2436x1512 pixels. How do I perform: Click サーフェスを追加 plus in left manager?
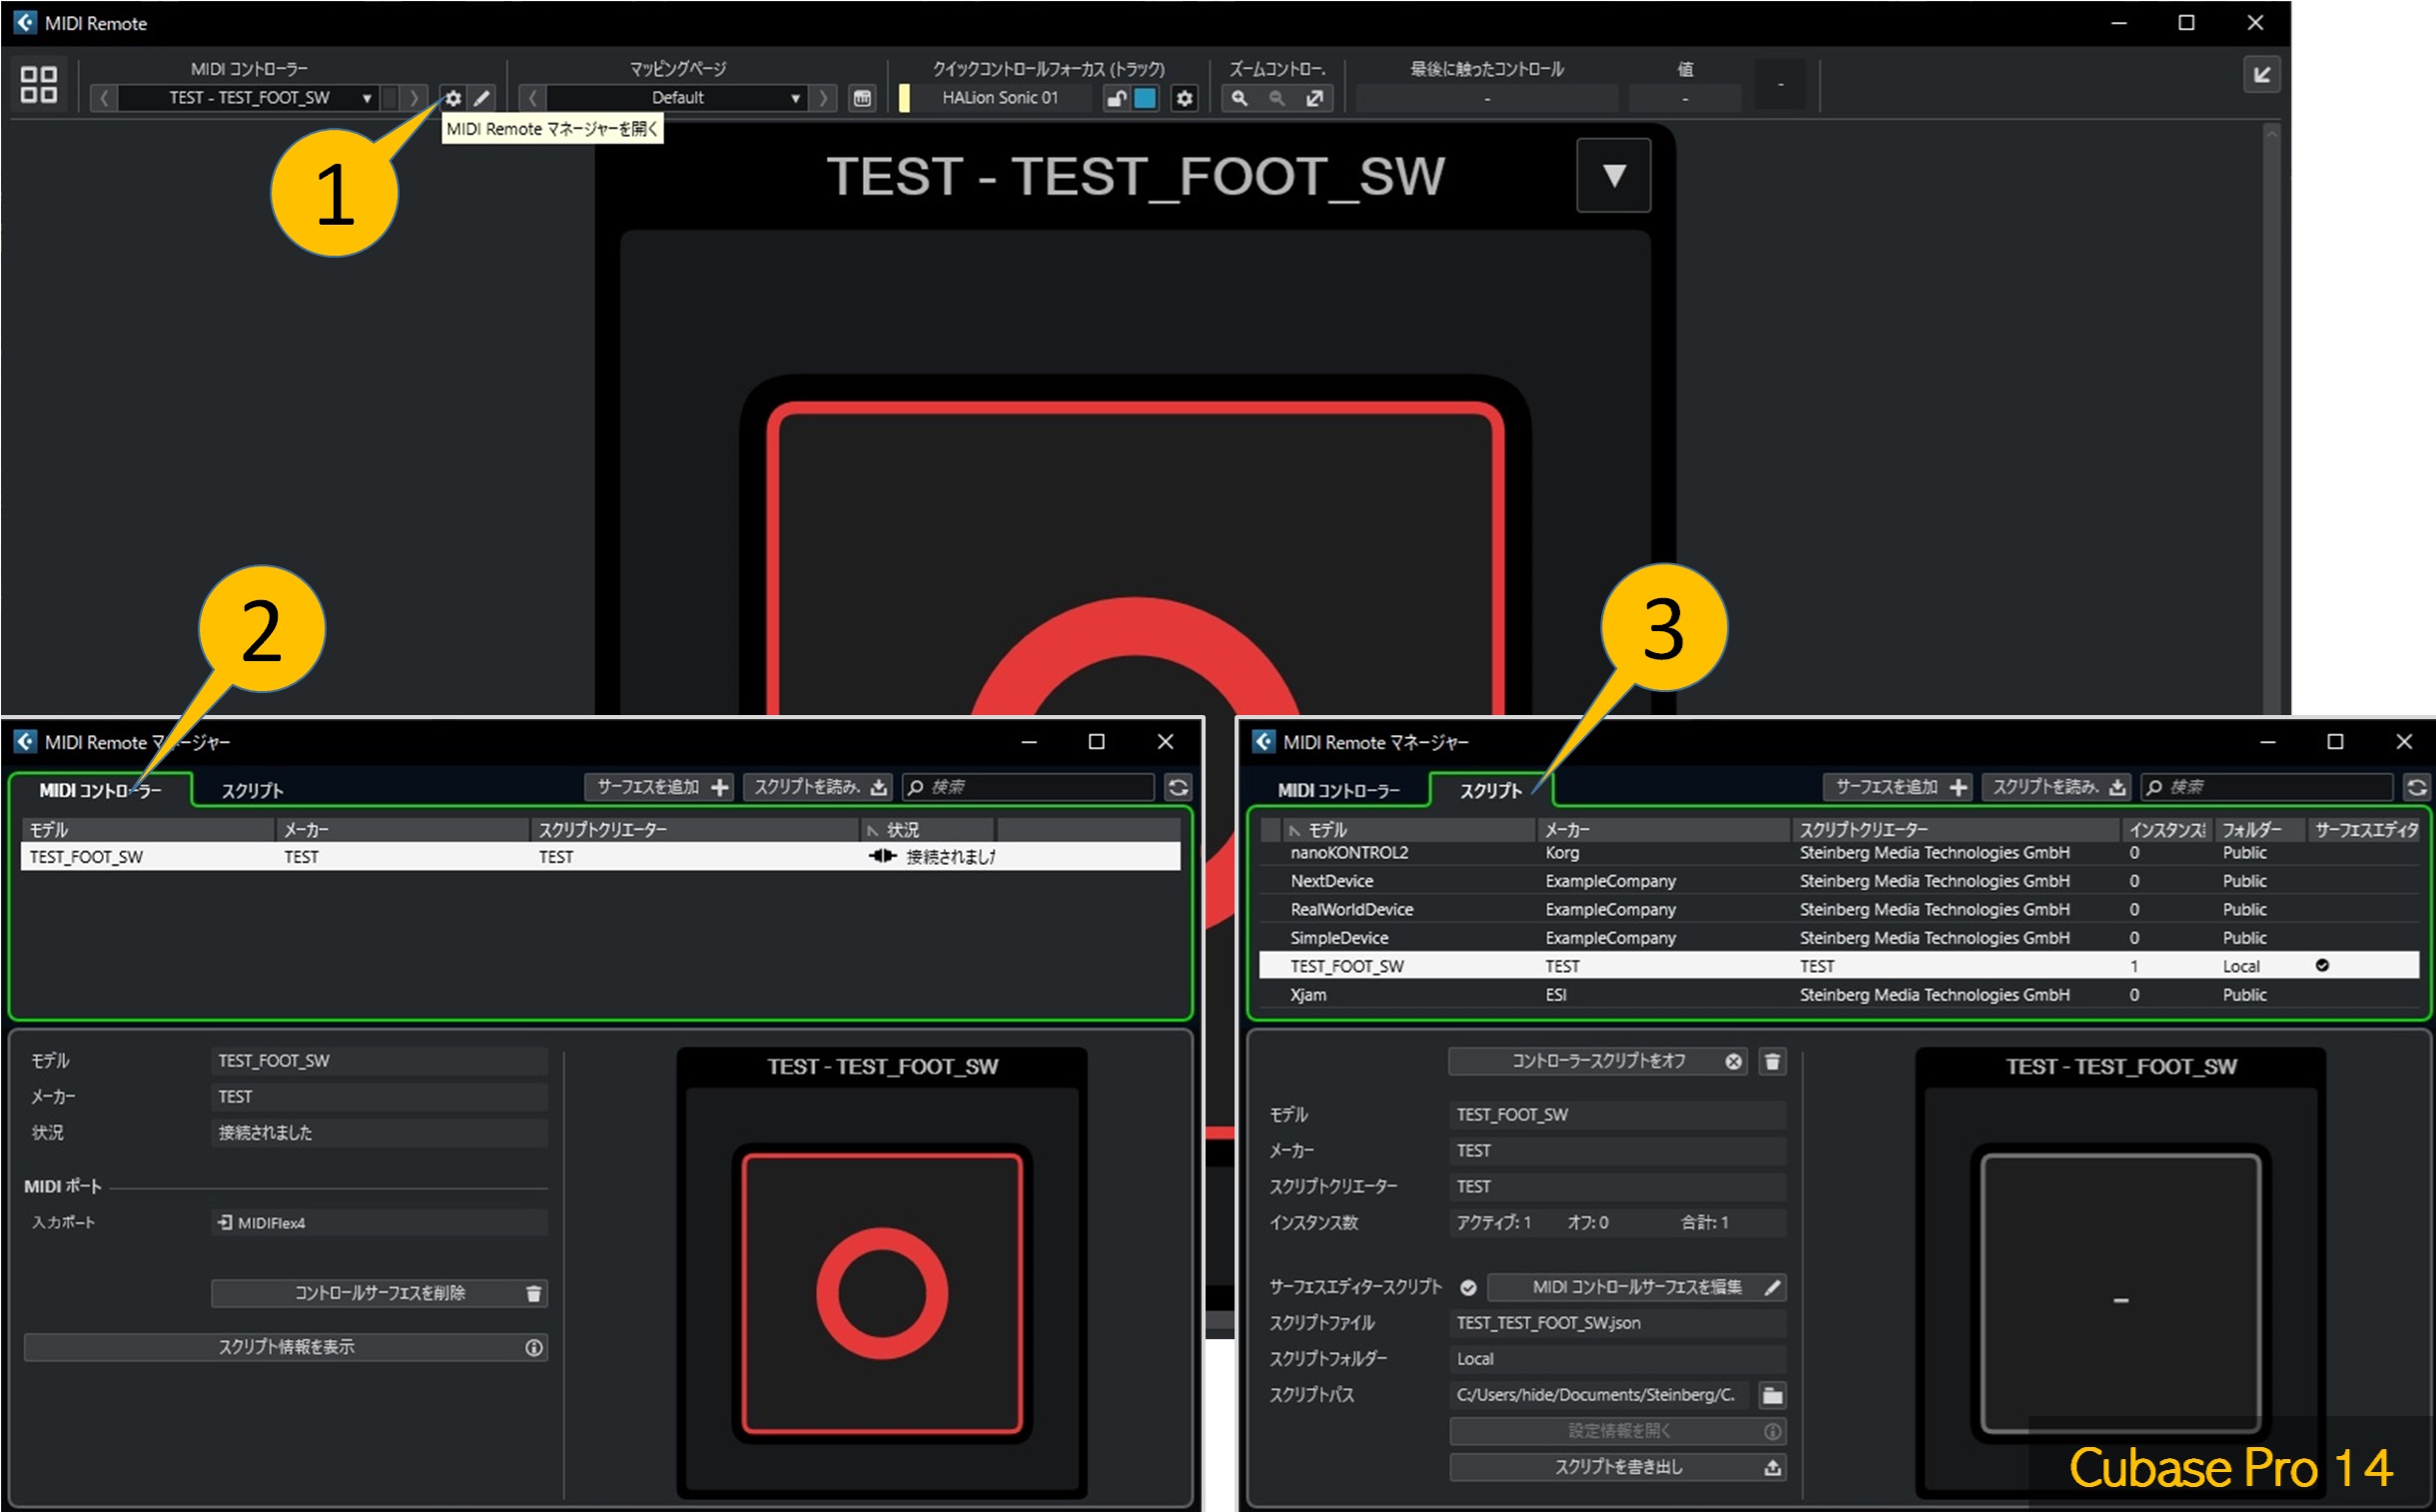[660, 787]
